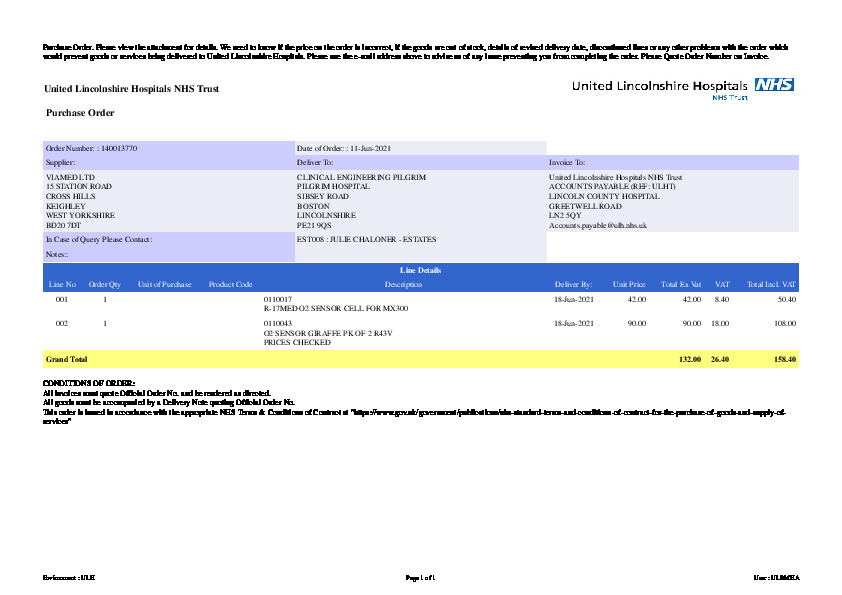
Task: Open the Accounts.payable email address
Action: (598, 226)
